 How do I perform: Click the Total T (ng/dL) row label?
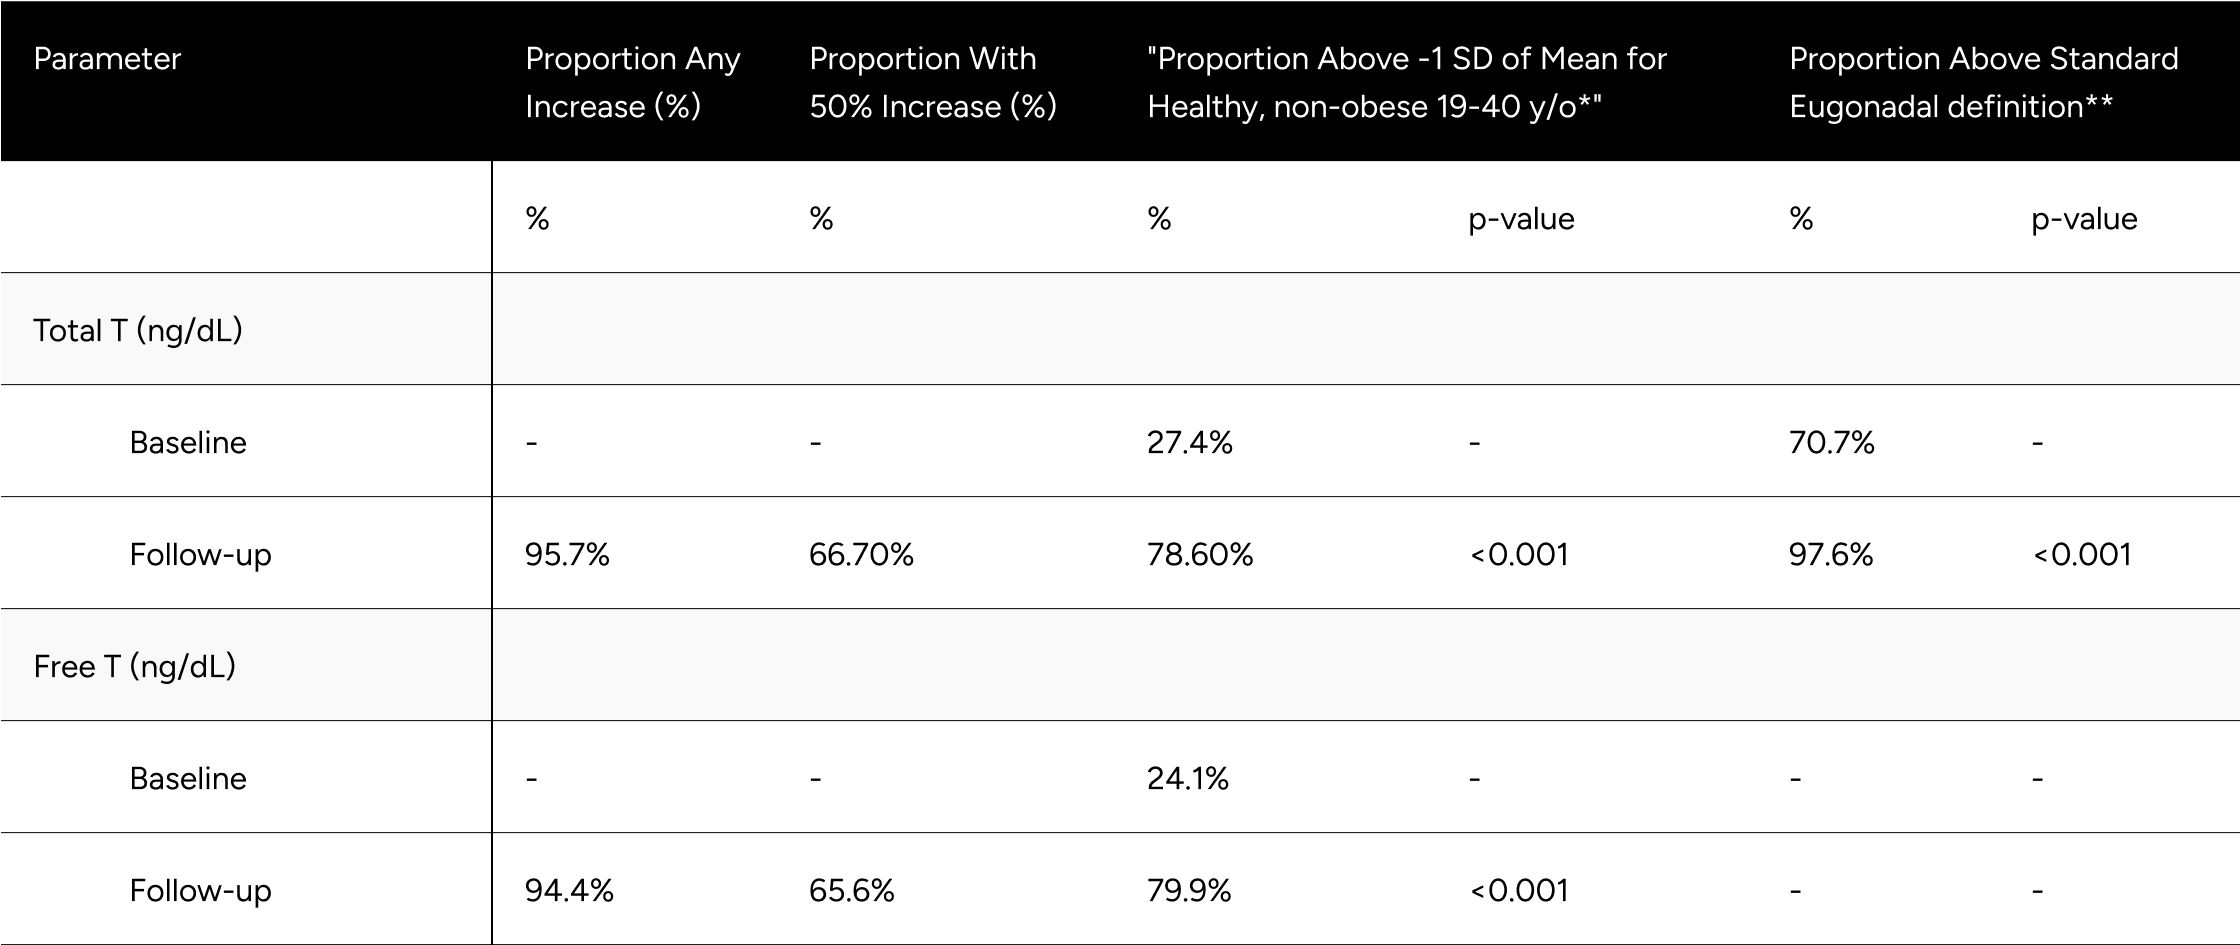coord(138,330)
